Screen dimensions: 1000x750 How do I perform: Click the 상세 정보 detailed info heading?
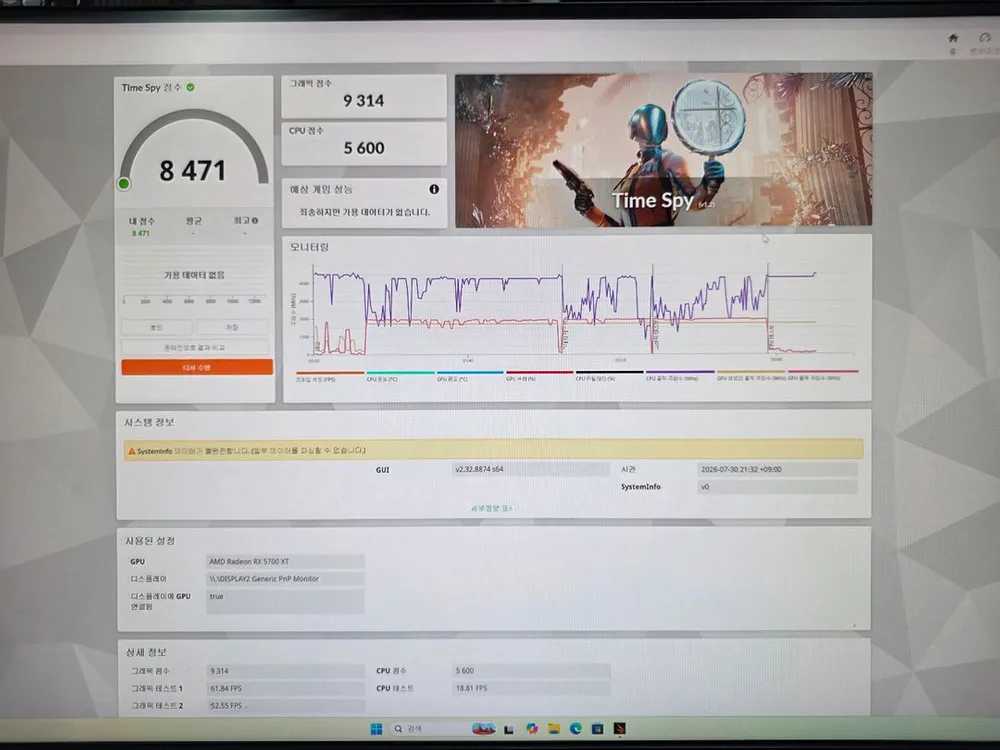point(146,652)
